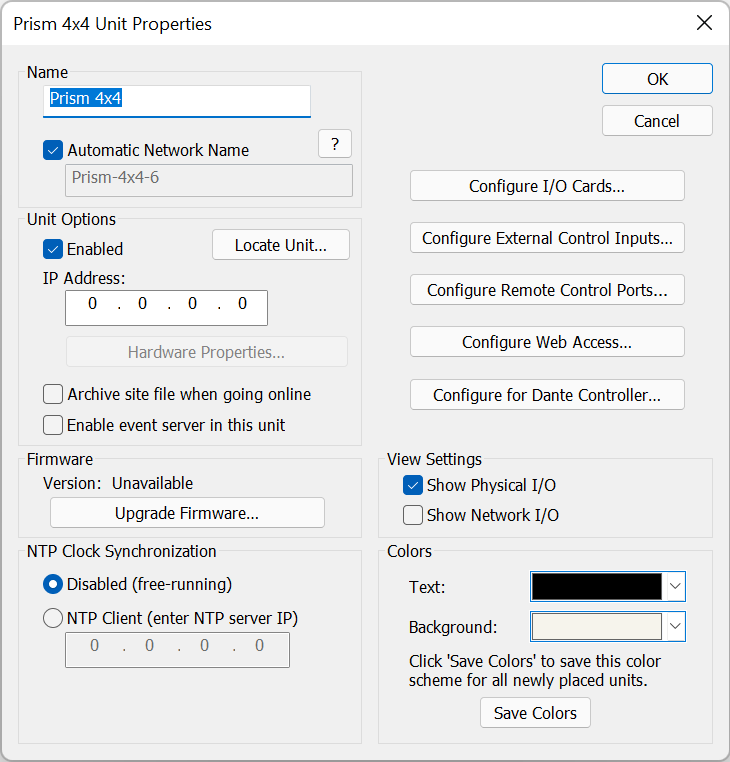This screenshot has width=730, height=762.
Task: Click the Firmware Version Unavailable text
Action: [x=118, y=483]
